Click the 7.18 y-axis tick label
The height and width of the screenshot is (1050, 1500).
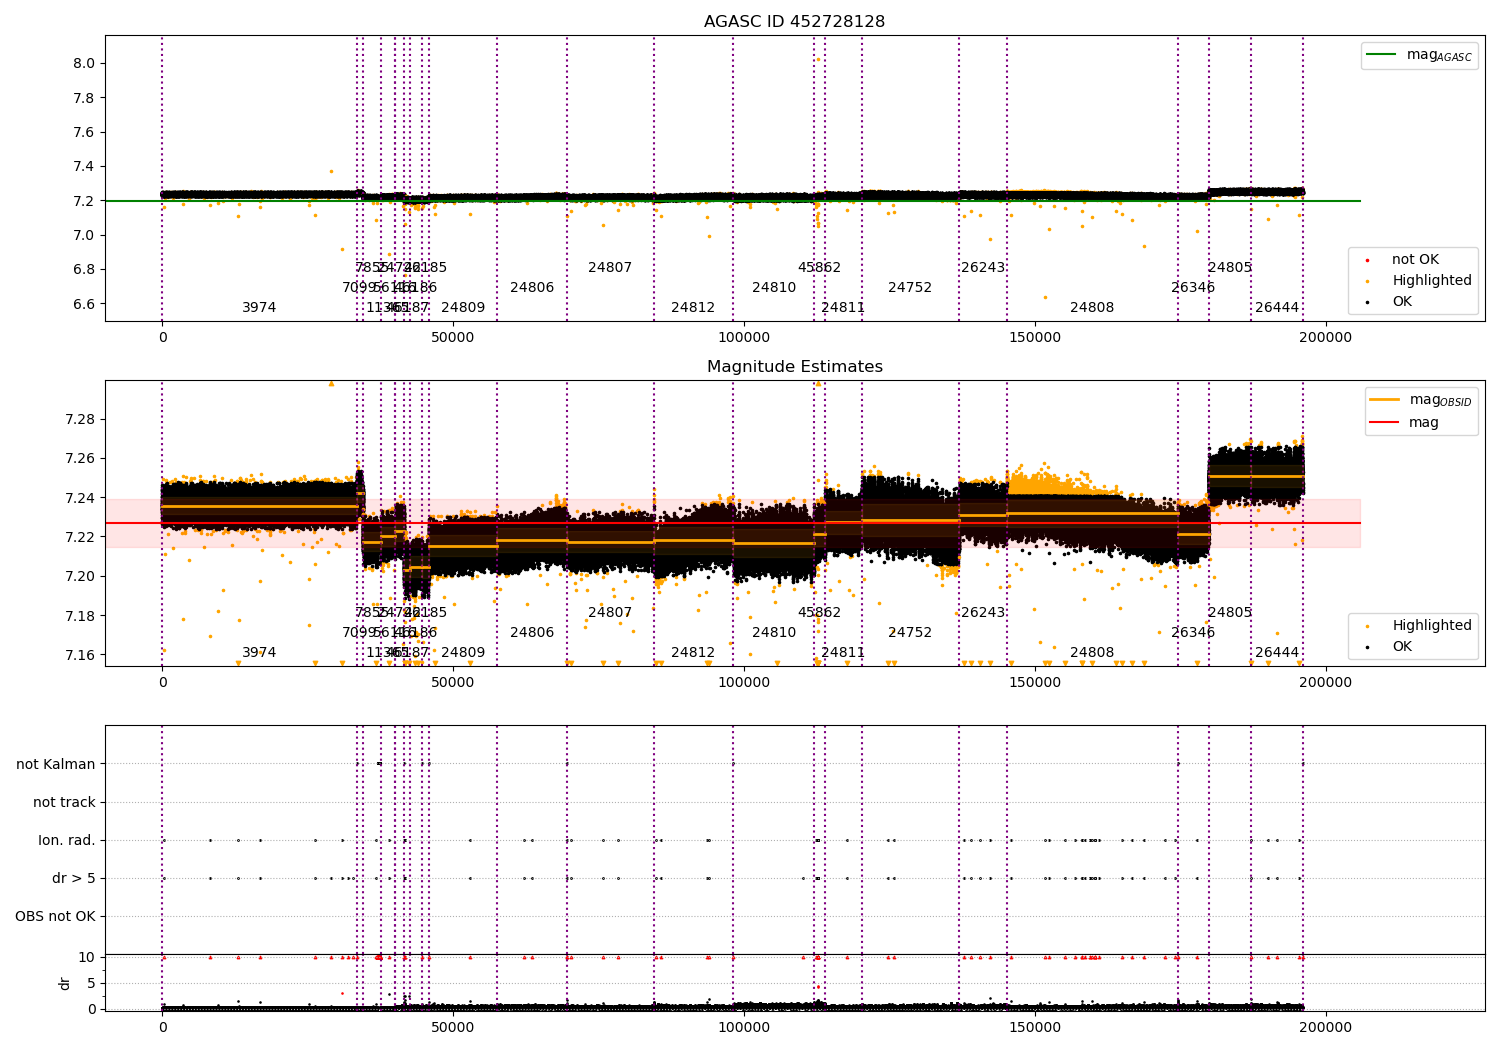point(79,615)
